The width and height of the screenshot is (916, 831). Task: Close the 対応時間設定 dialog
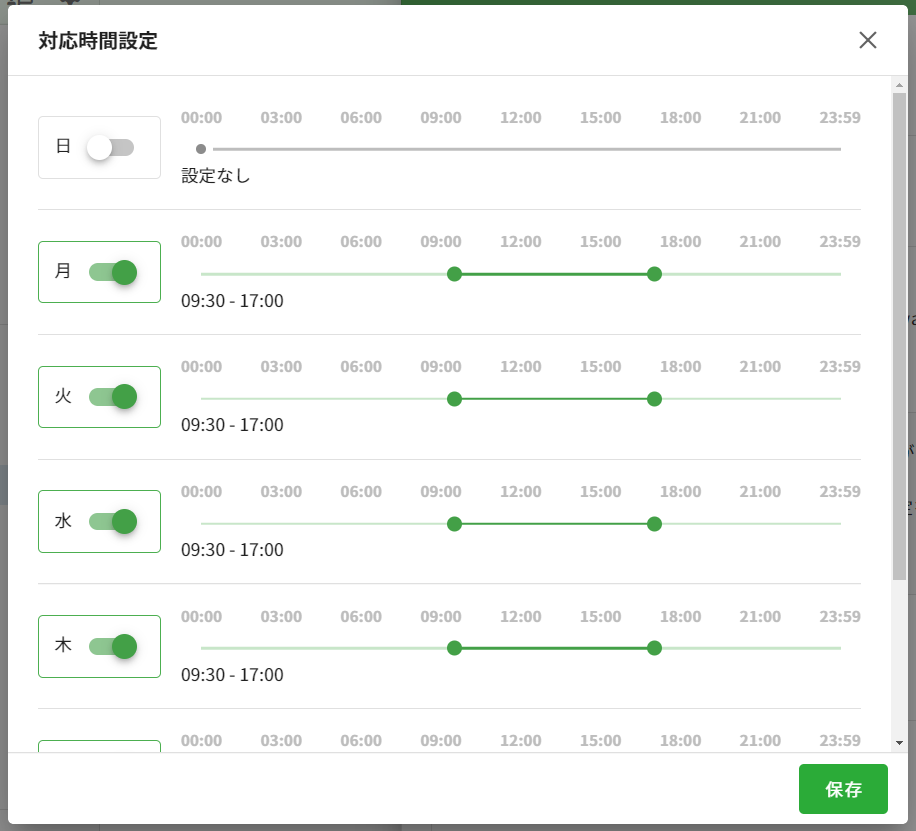click(868, 40)
